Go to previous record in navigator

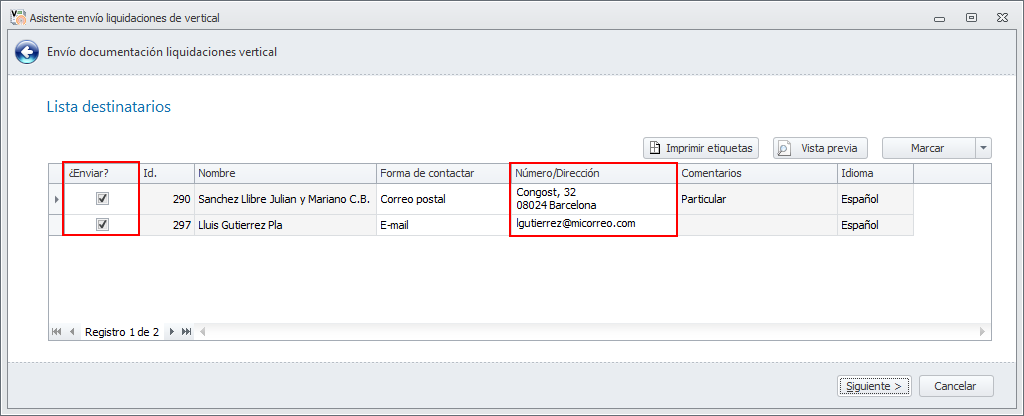tap(72, 332)
